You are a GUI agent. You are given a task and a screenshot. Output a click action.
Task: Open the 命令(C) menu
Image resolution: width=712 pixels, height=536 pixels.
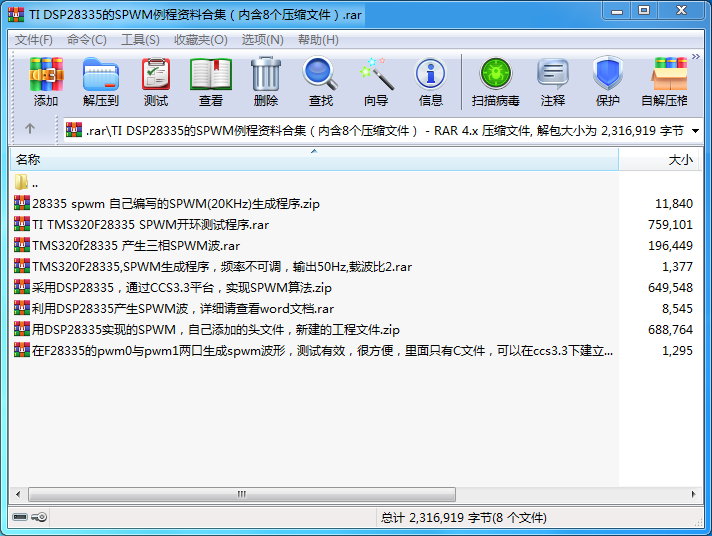[x=87, y=40]
